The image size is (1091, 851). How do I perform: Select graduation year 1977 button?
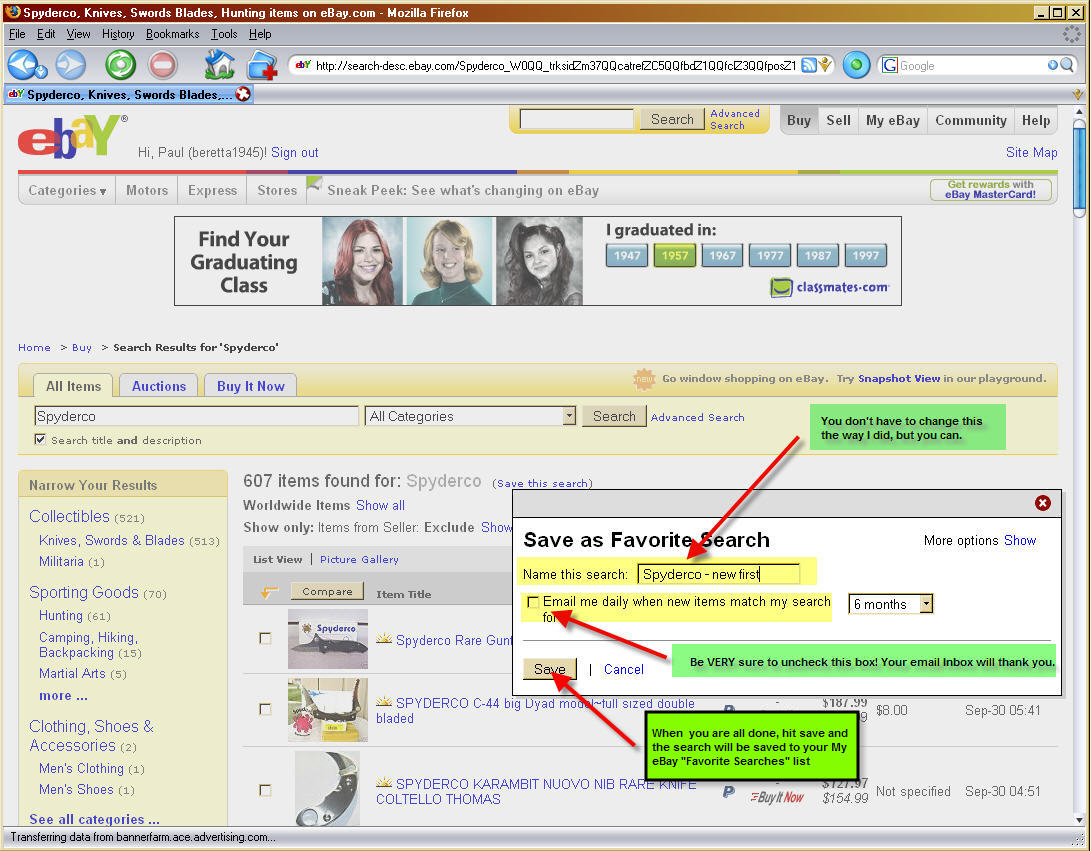[x=770, y=255]
